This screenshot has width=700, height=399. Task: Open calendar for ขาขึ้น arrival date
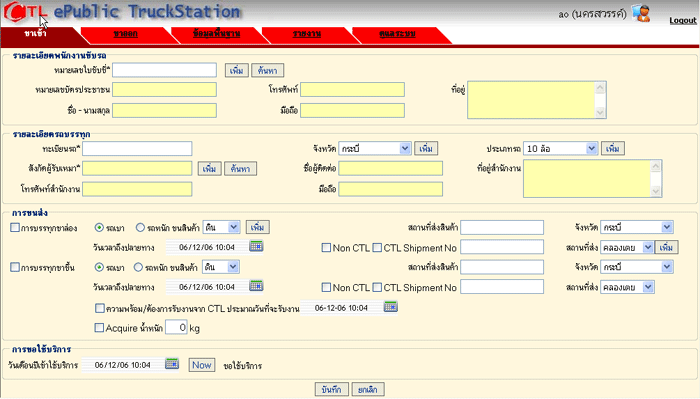pos(256,286)
